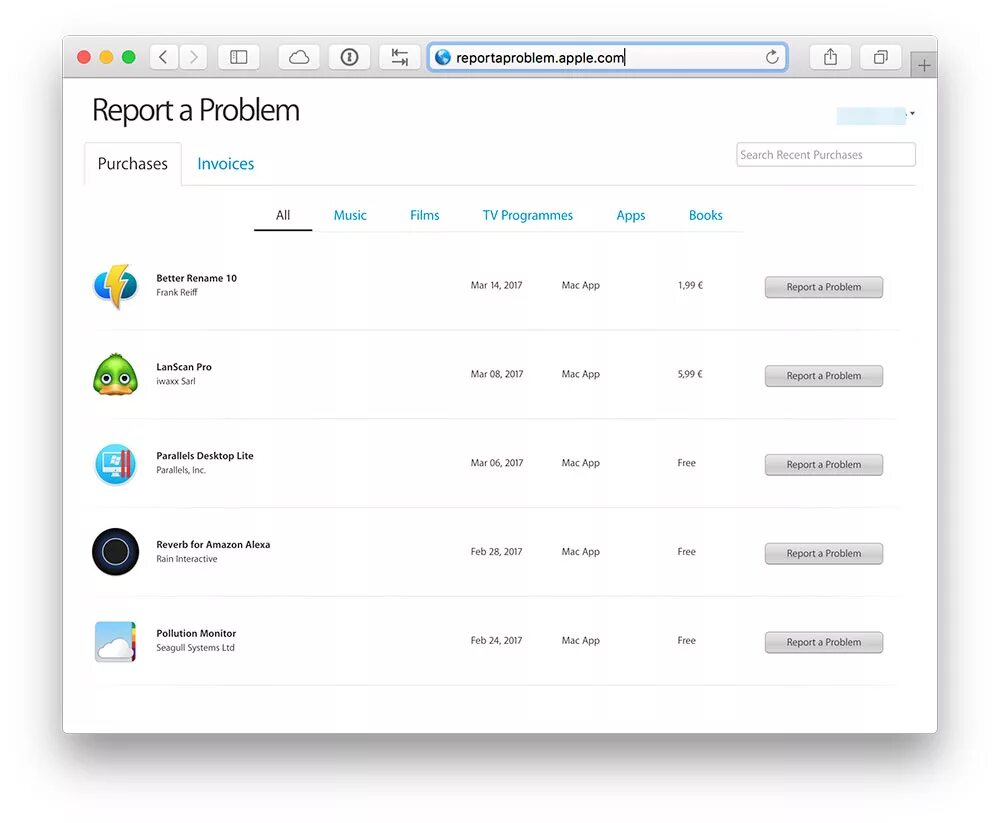Screen dimensions: 1000x823
Task: Click the globe icon in the address bar
Action: tap(443, 57)
